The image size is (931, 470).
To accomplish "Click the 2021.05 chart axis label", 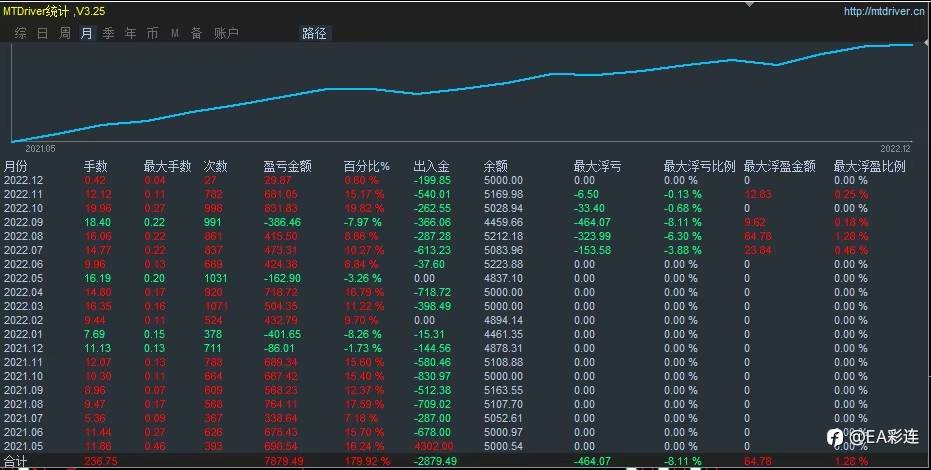I will (x=40, y=148).
